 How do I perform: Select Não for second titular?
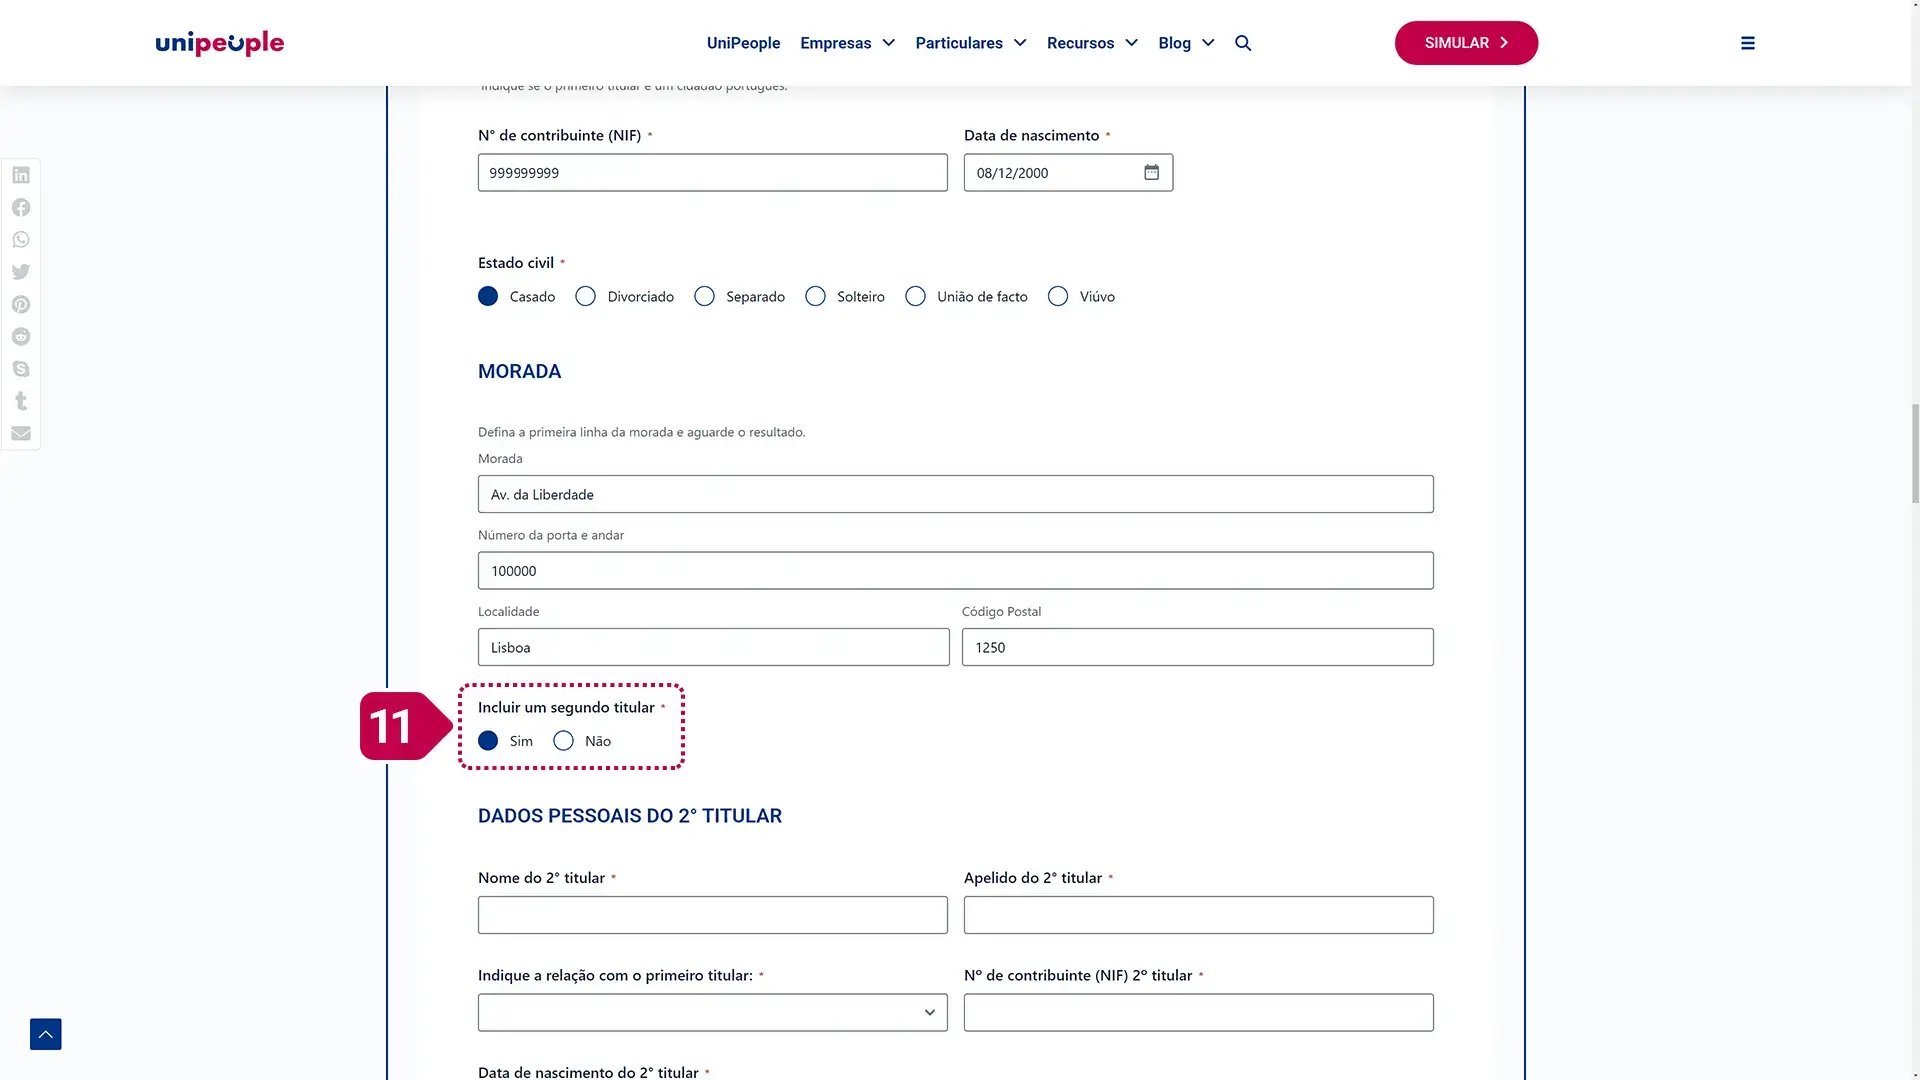click(564, 741)
